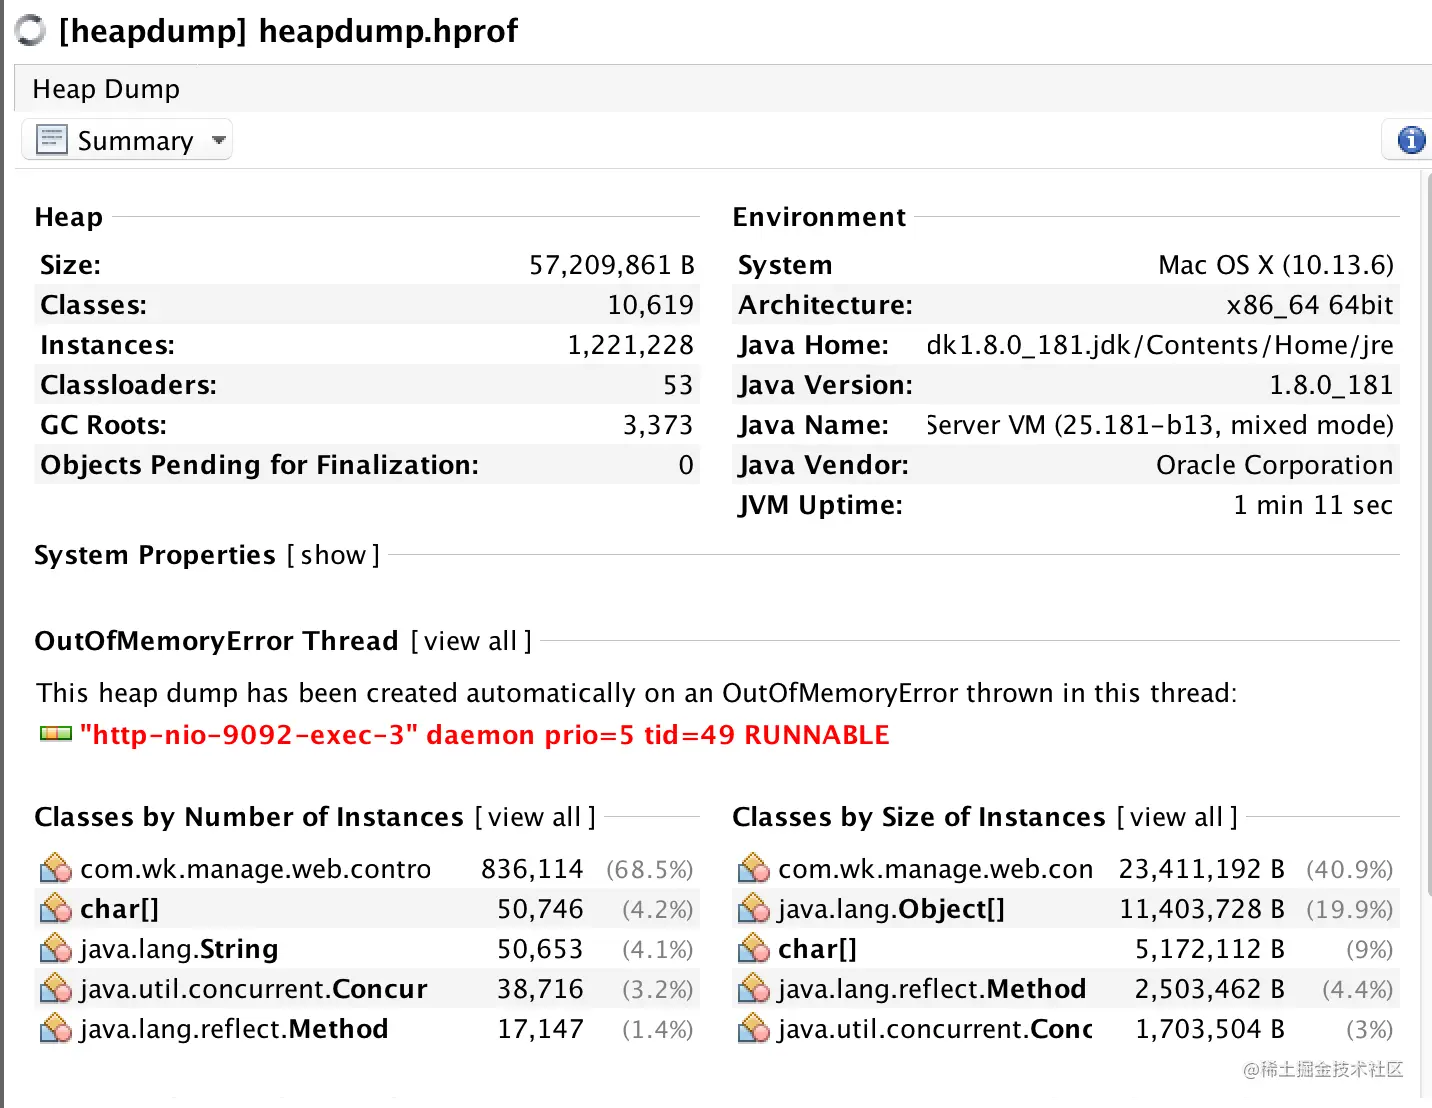Click the Summary view icon
Viewport: 1432px width, 1108px height.
click(52, 140)
